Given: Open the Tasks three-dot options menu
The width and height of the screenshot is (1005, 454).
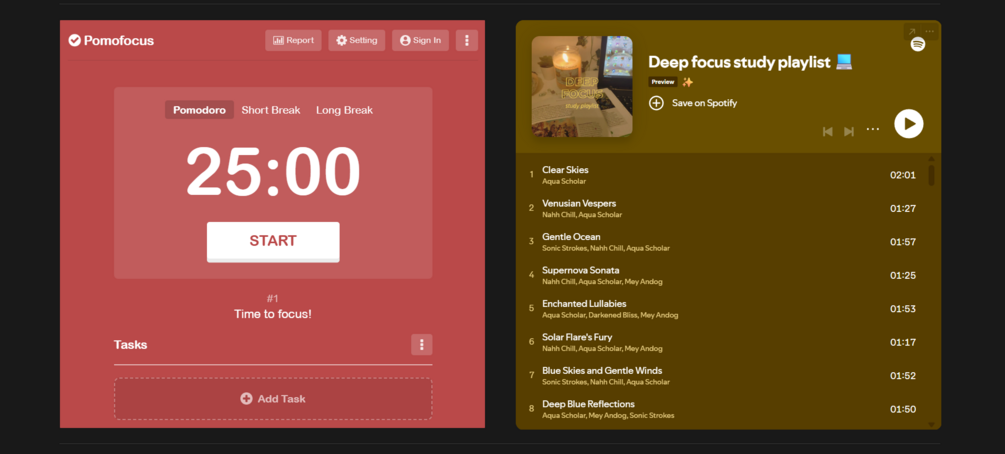Looking at the screenshot, I should [422, 345].
